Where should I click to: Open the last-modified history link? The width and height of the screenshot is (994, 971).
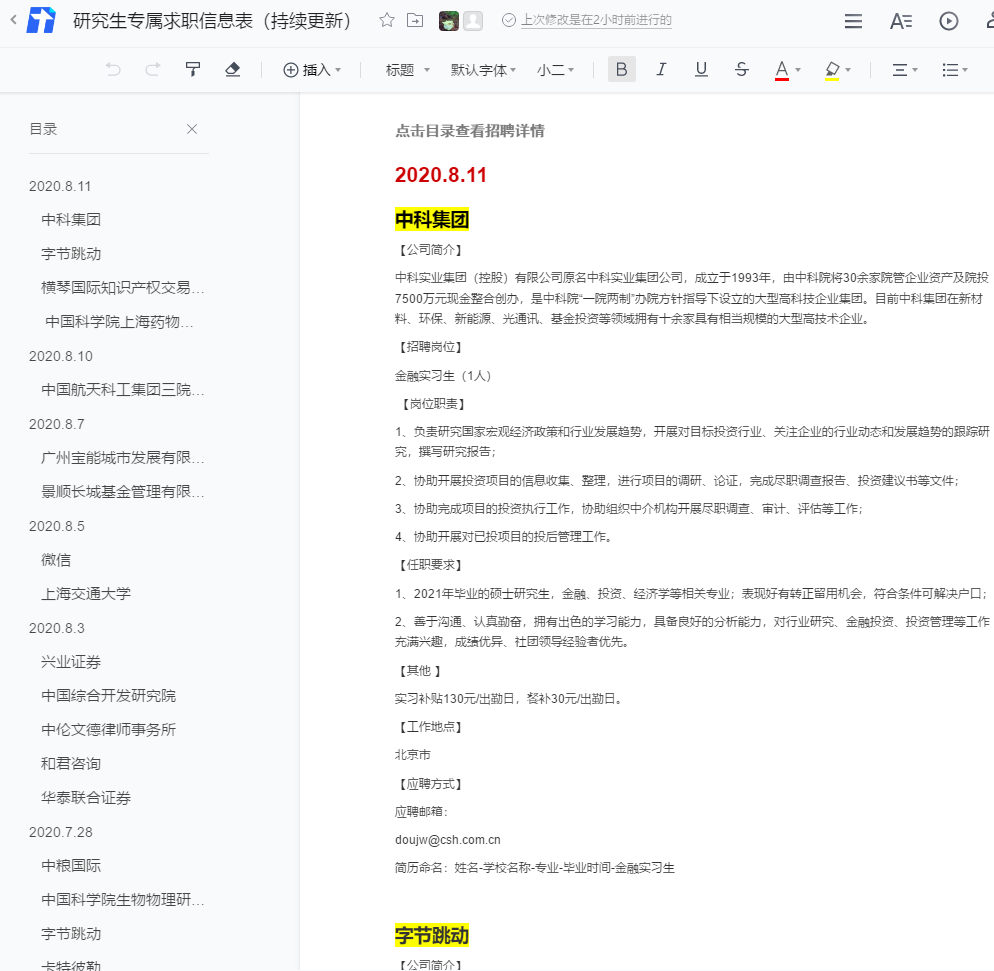pos(596,20)
